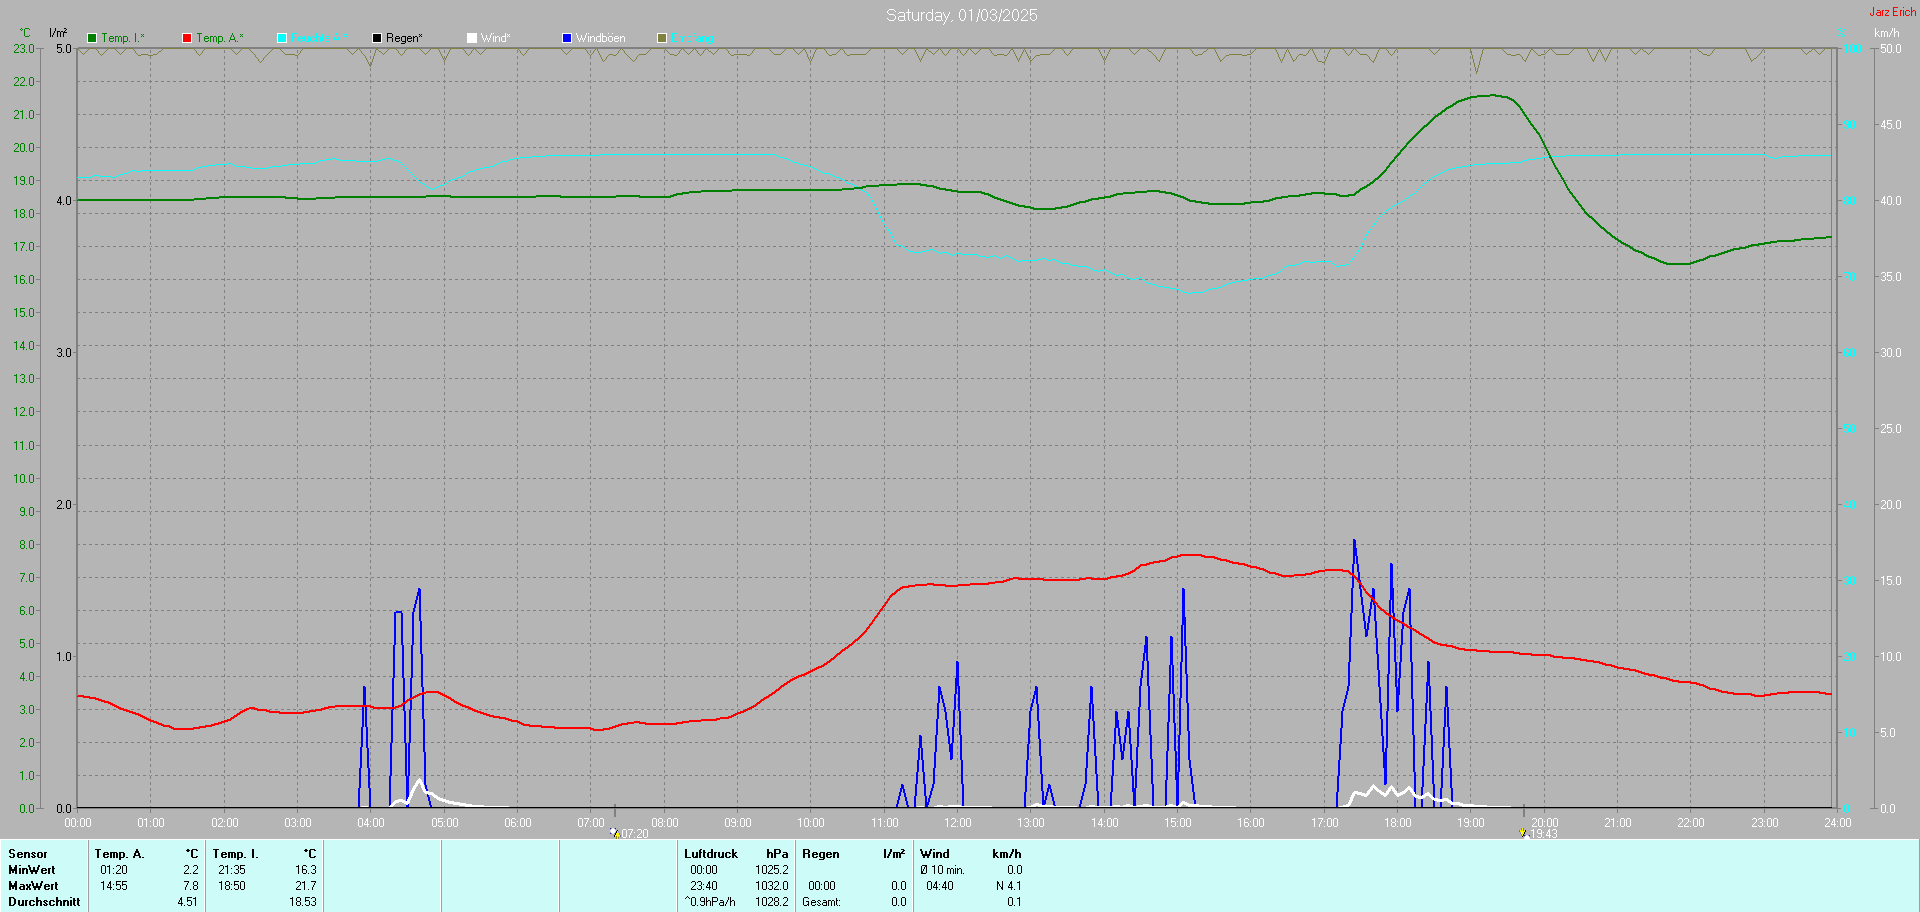Click the "19:43" sunset time label
The image size is (1920, 912).
1544,834
